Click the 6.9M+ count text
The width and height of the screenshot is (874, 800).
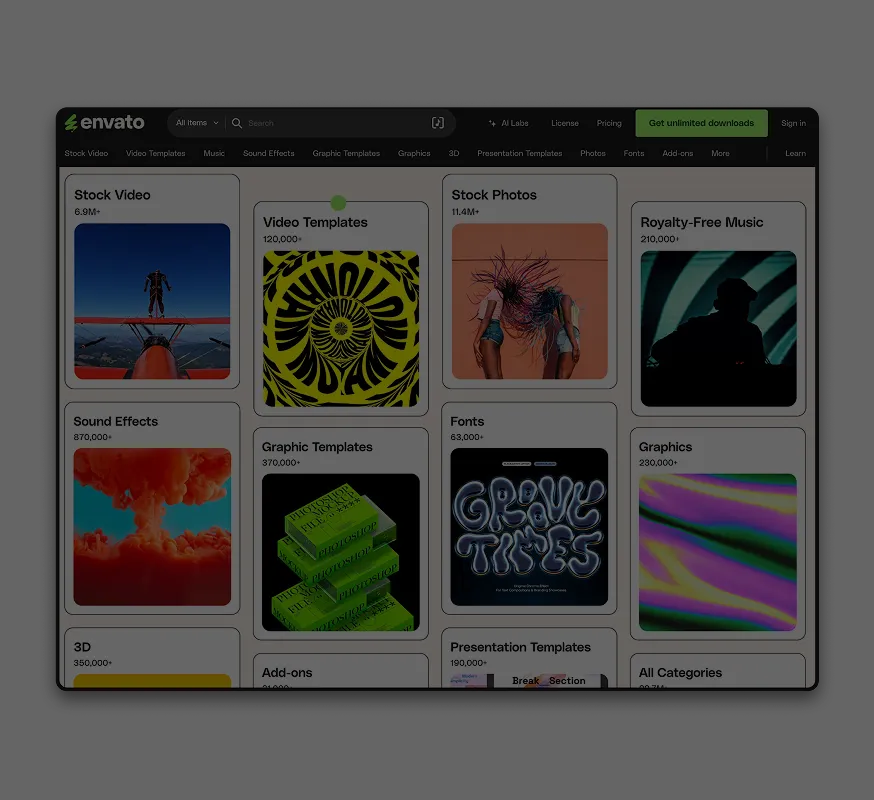[x=87, y=212]
